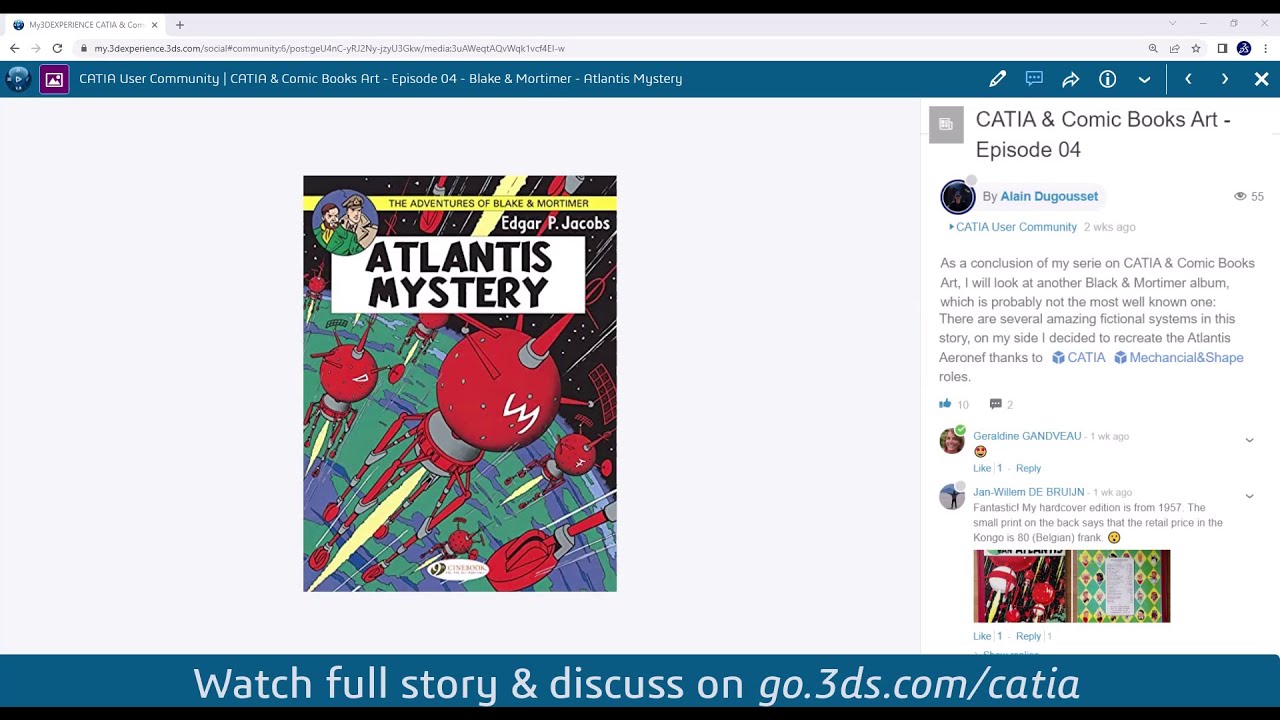The image size is (1280, 720).
Task: Click Jan-Willem DE BRUIJN's avatar
Action: 952,496
